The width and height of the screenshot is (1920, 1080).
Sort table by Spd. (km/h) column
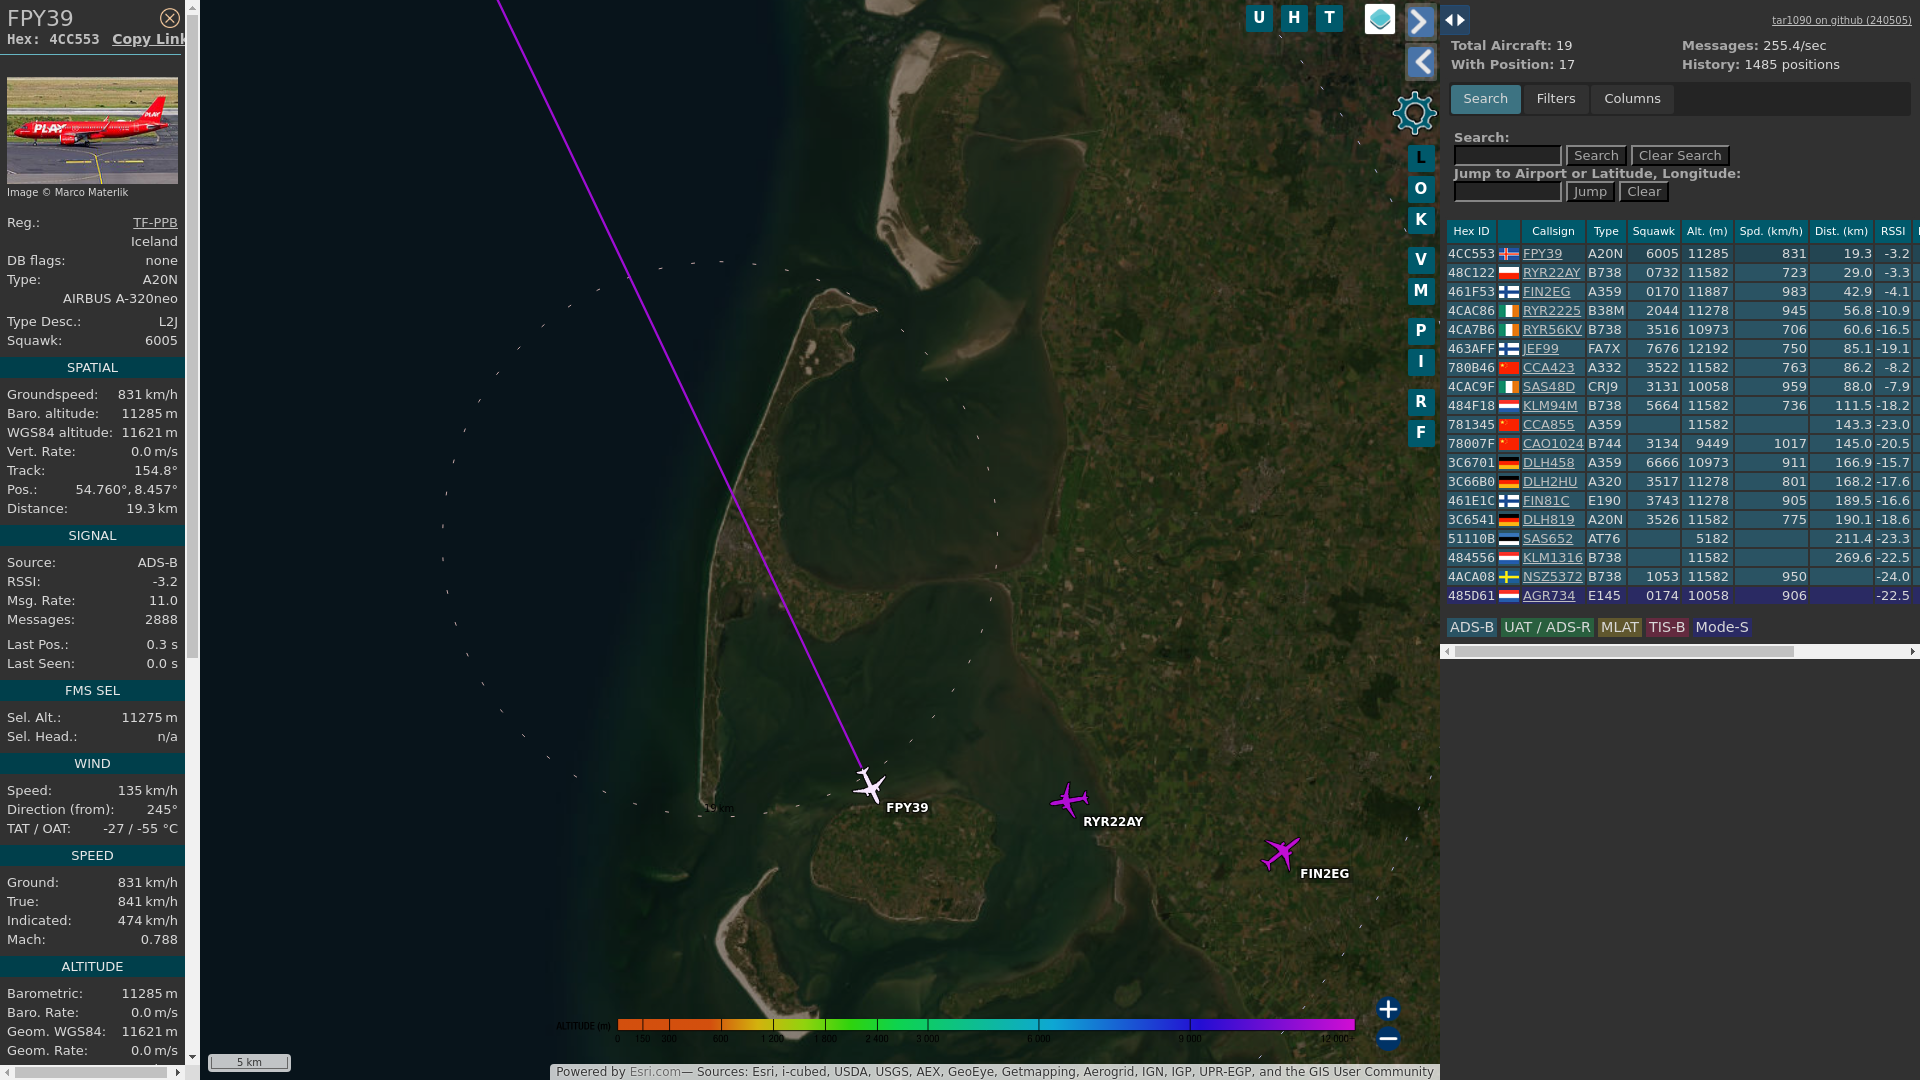tap(1771, 231)
